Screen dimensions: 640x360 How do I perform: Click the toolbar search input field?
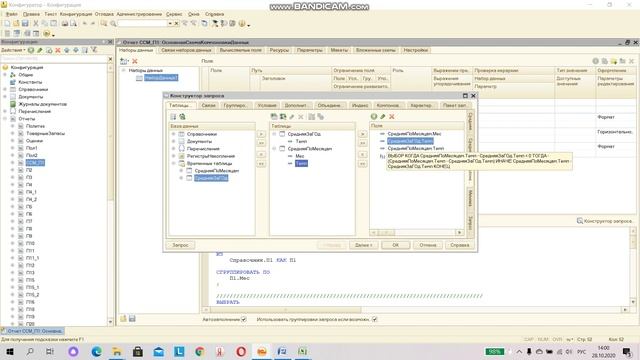pyautogui.click(x=142, y=24)
